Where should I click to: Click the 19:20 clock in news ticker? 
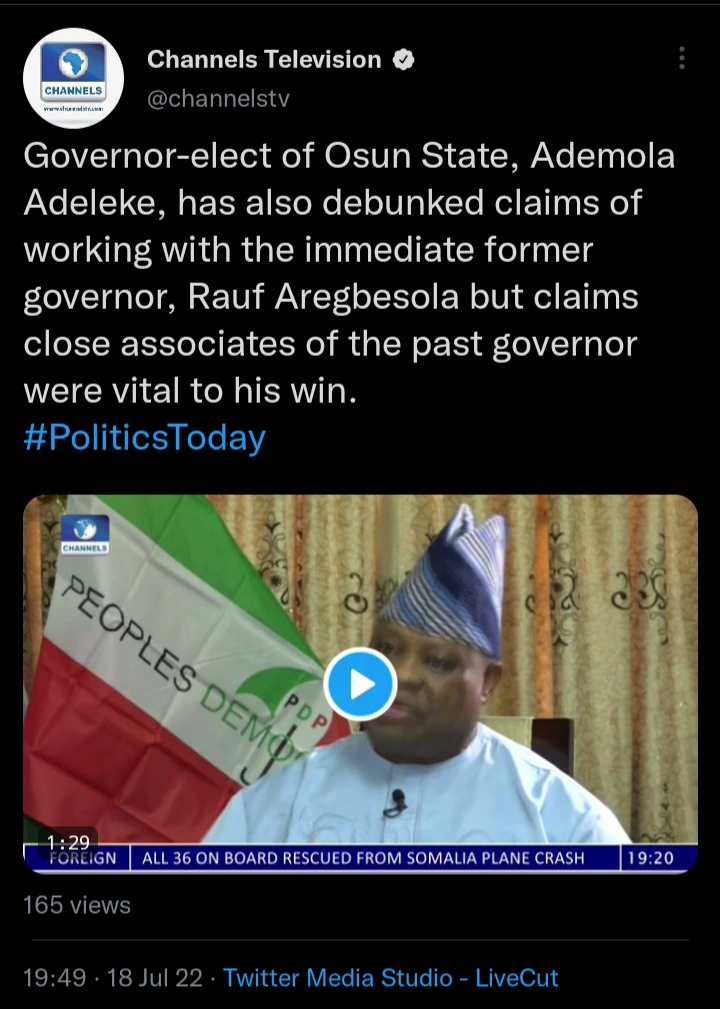click(x=651, y=858)
